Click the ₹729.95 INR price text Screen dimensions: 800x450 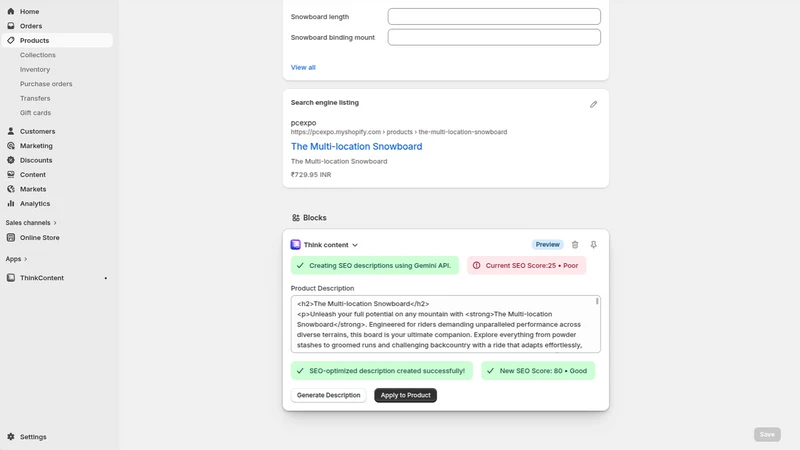[311, 174]
